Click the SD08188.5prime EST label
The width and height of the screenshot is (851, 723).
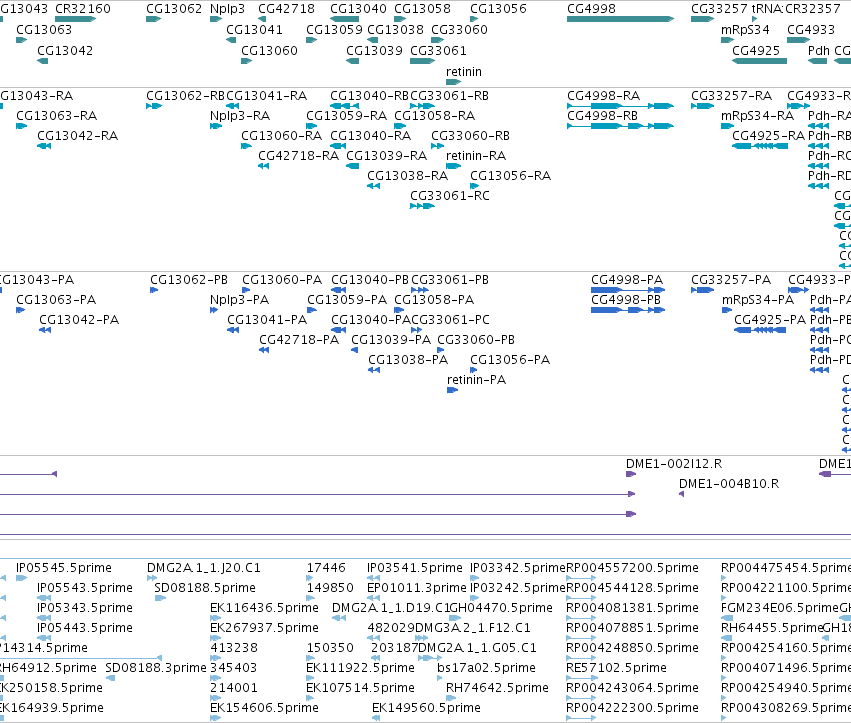(205, 588)
